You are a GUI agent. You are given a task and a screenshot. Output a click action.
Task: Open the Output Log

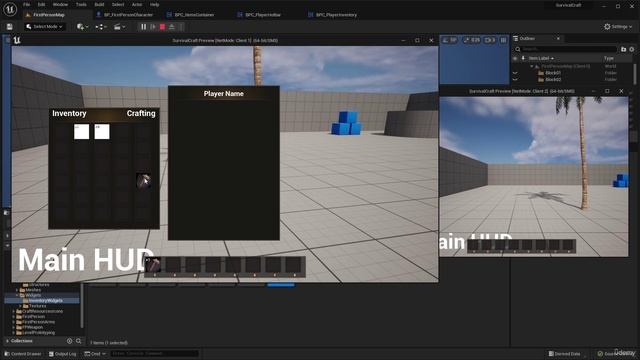click(62, 353)
